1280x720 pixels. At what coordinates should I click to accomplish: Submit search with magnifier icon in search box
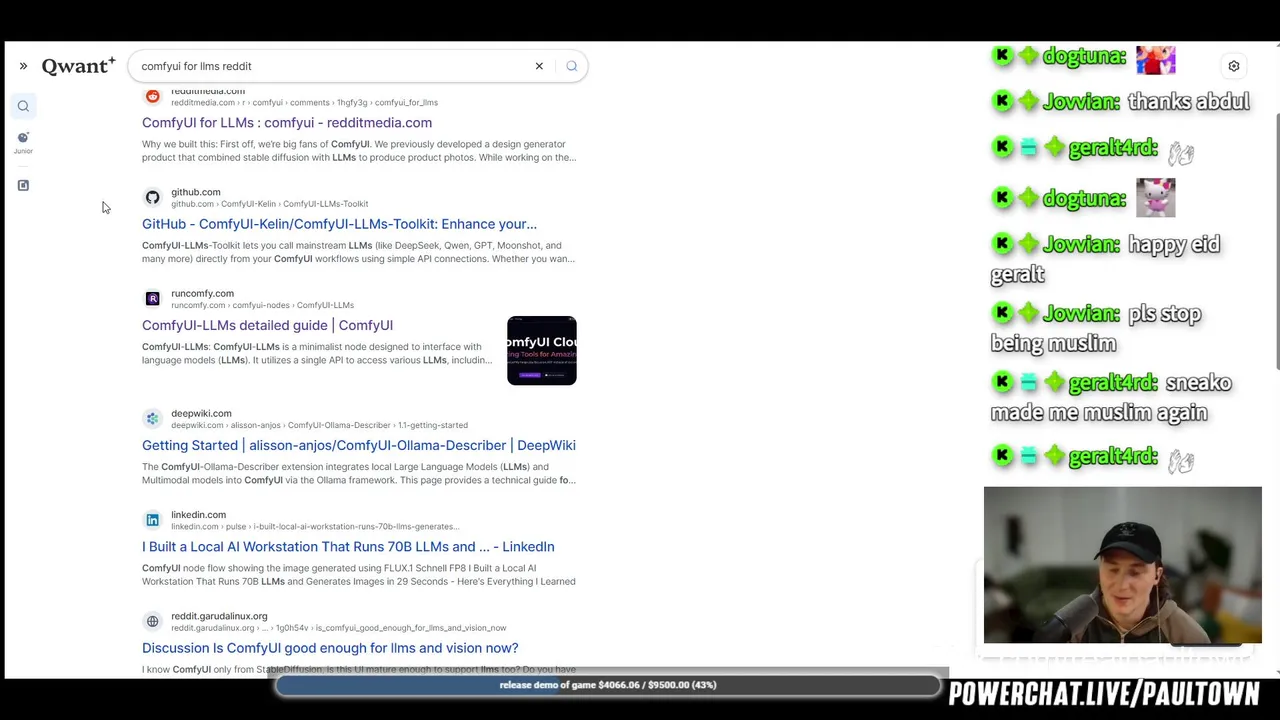click(x=572, y=66)
